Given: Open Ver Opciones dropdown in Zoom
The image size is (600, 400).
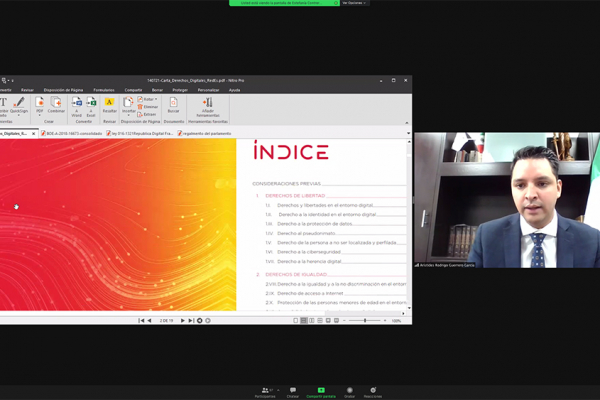Looking at the screenshot, I should point(354,3).
